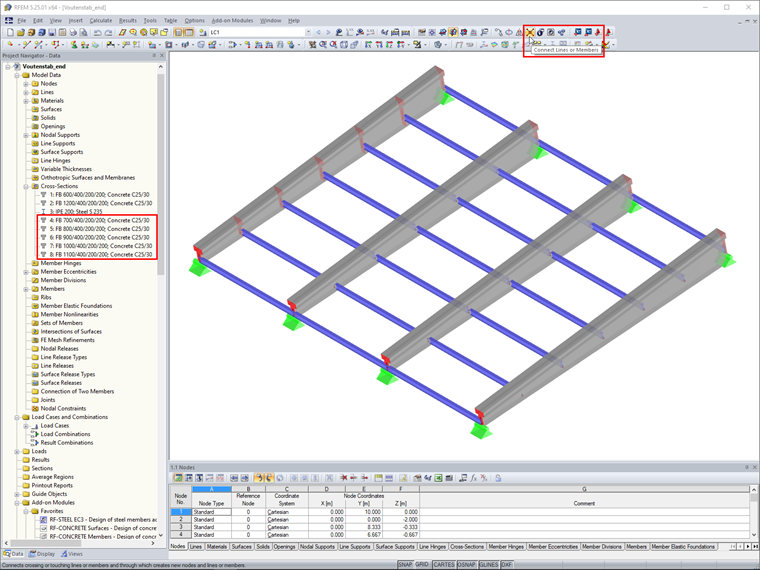Click column A header in Nodes table

(x=211, y=489)
